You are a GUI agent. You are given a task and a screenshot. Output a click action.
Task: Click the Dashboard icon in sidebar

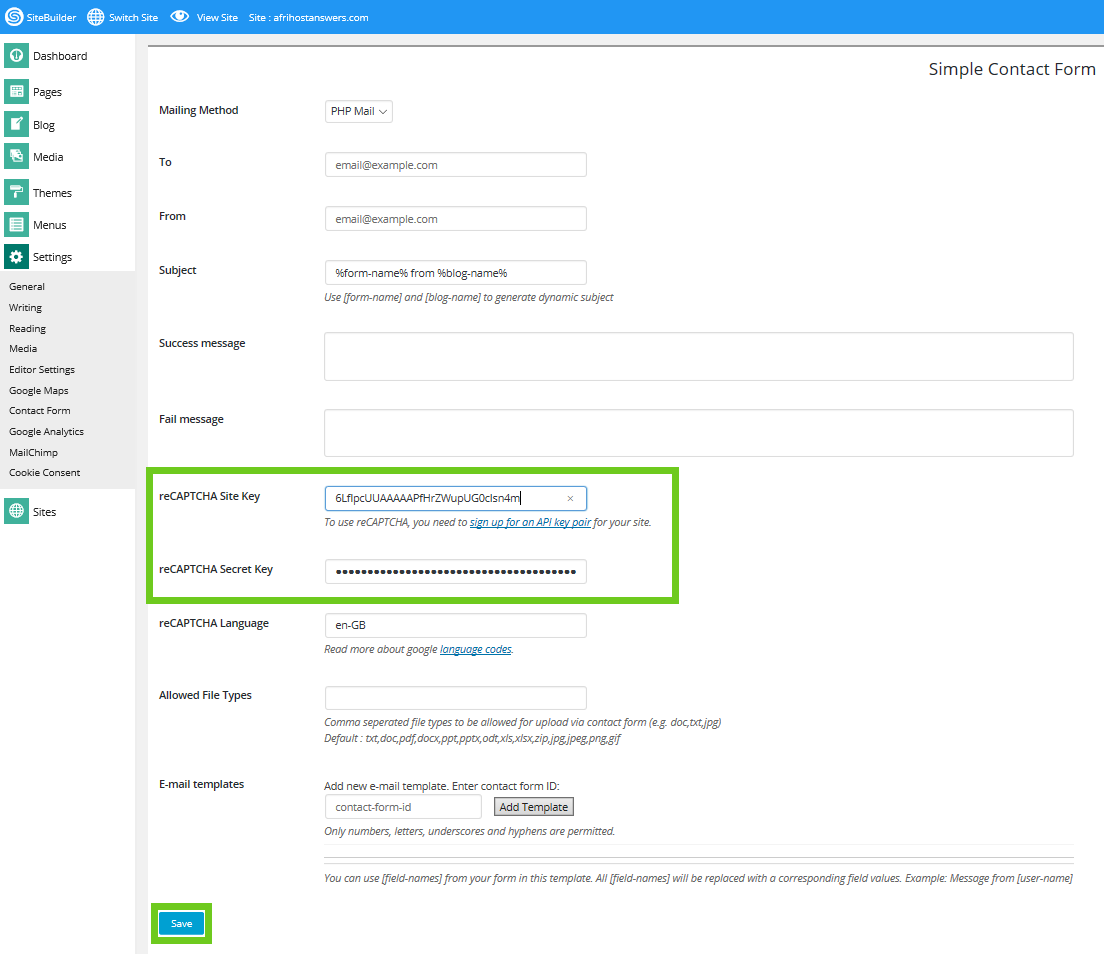click(16, 56)
